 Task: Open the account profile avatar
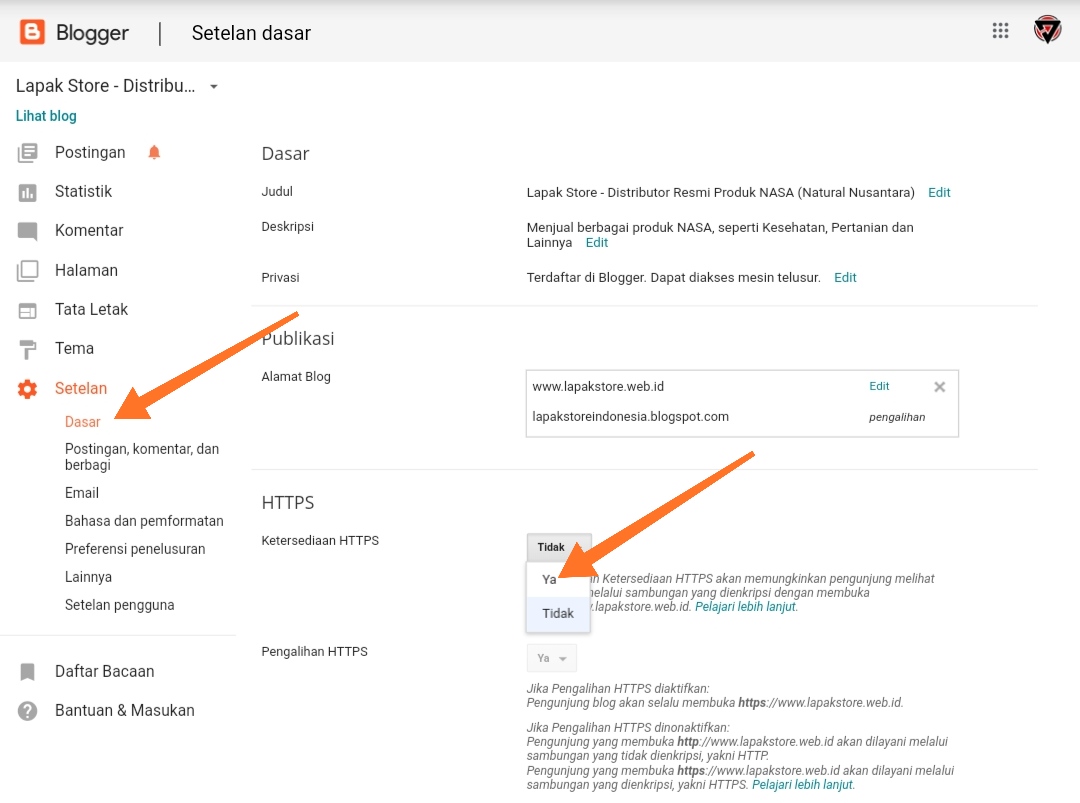1047,30
